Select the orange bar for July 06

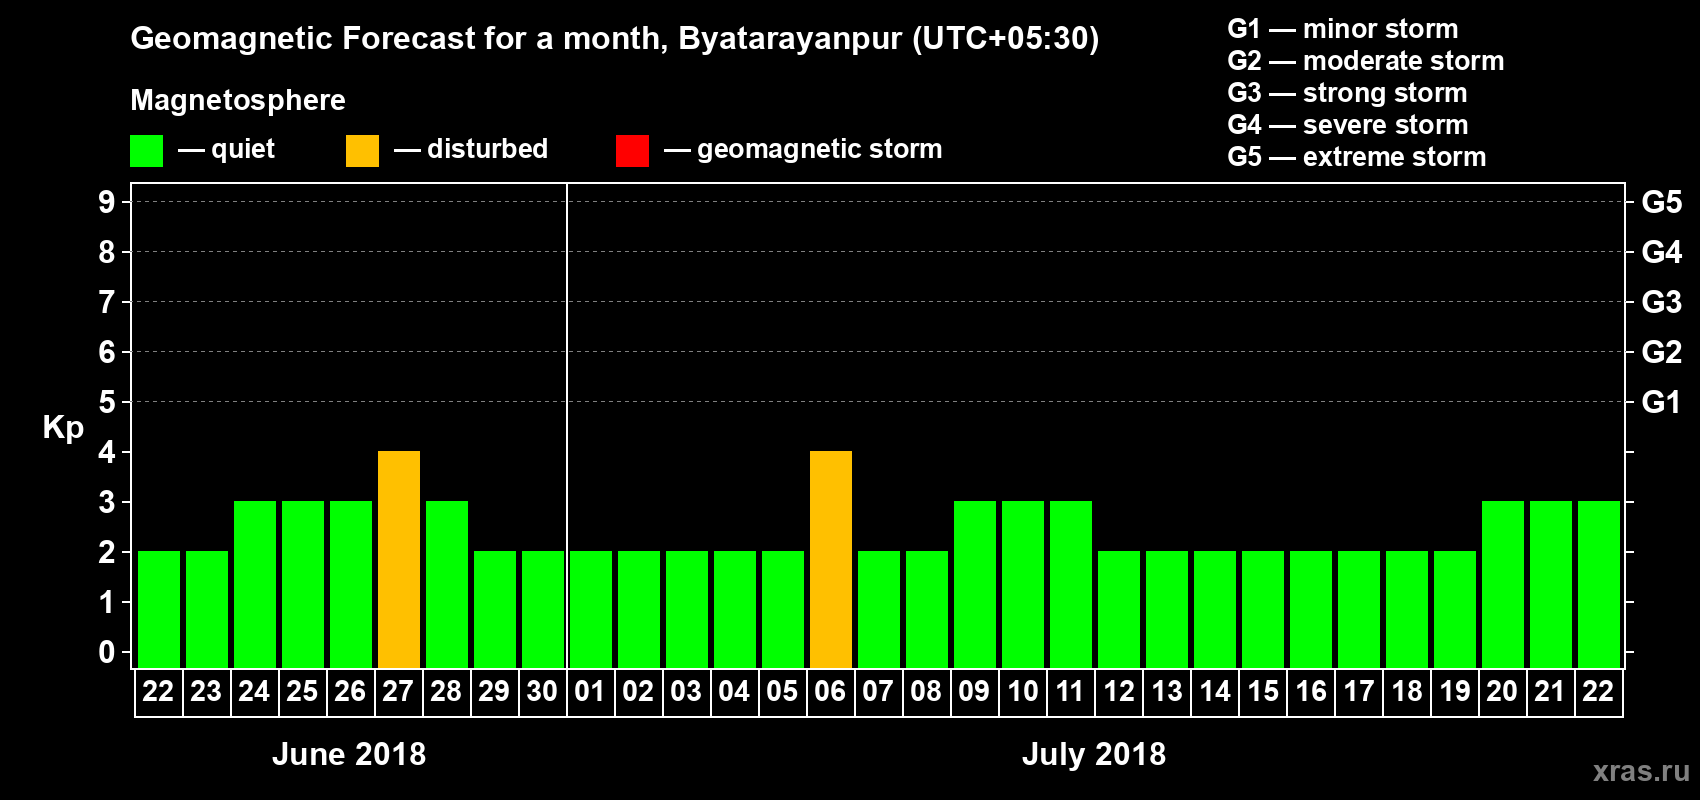(x=831, y=559)
